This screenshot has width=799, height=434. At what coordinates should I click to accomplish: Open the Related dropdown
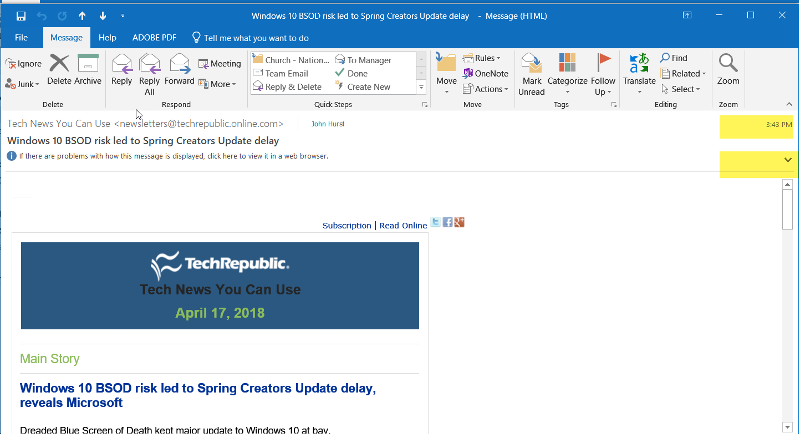point(683,73)
